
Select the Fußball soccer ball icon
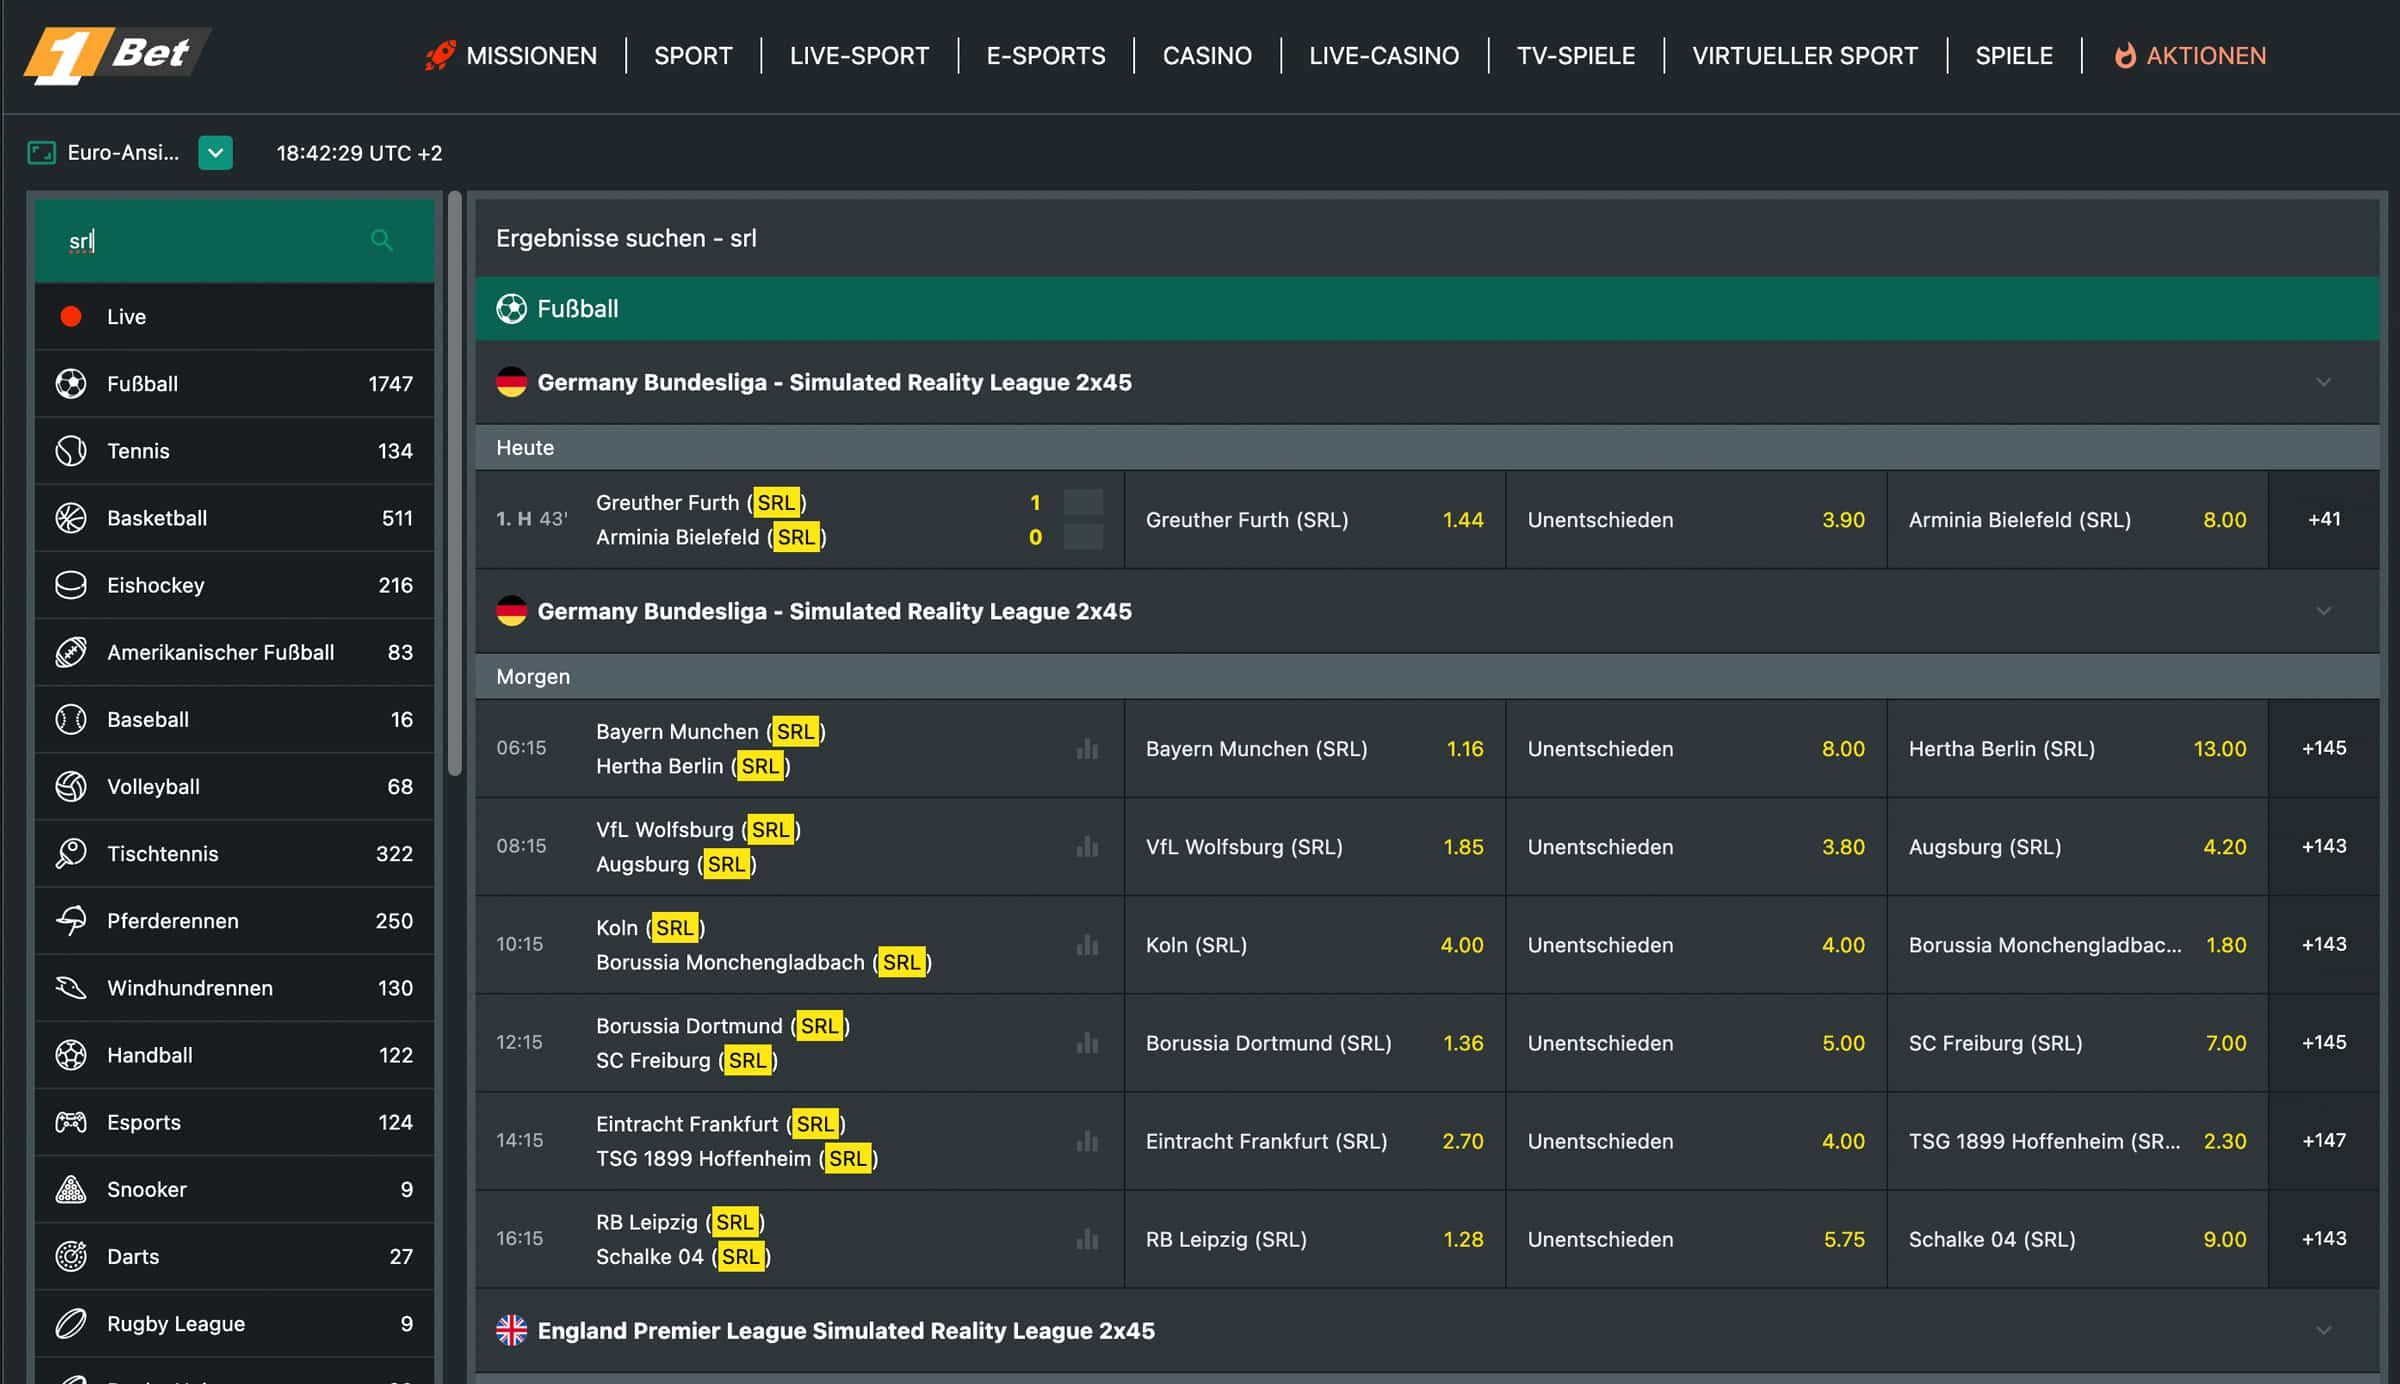(x=71, y=383)
